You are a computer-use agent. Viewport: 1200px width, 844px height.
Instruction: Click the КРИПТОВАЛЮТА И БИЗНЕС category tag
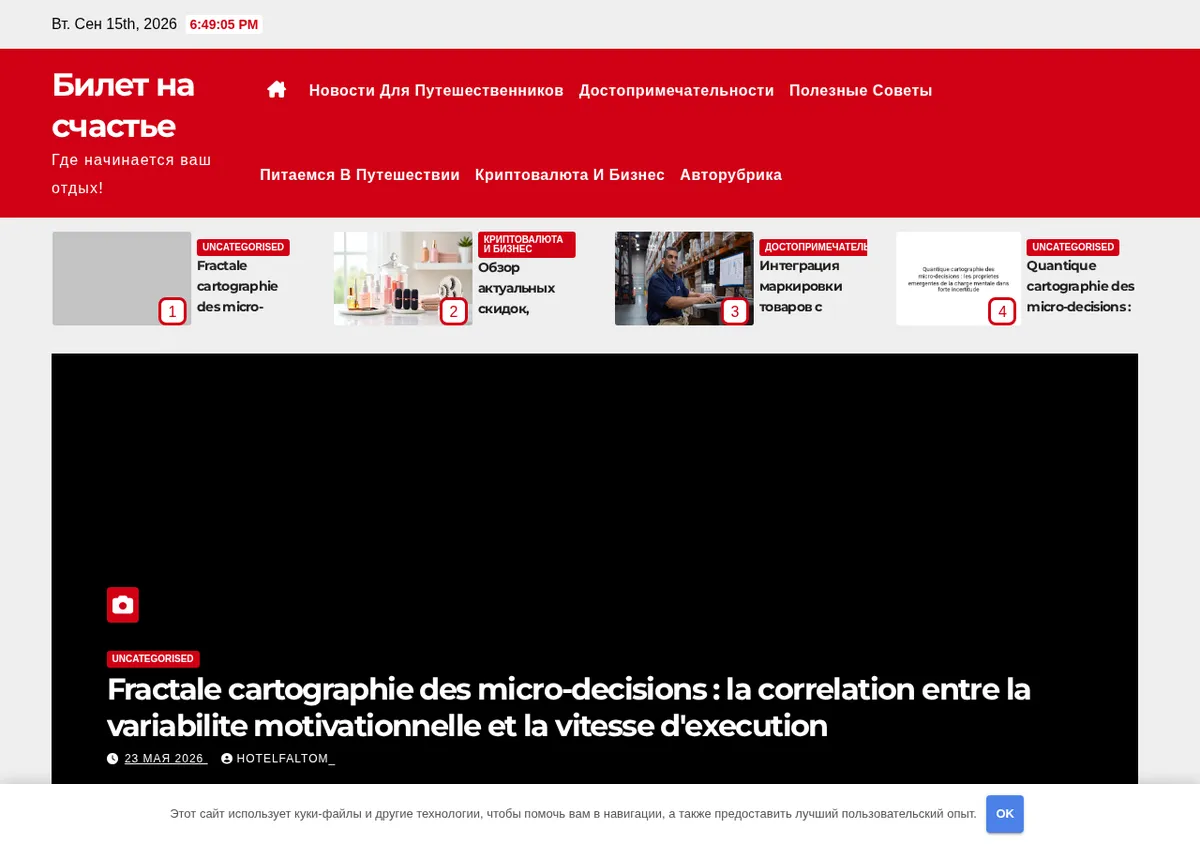coord(526,245)
